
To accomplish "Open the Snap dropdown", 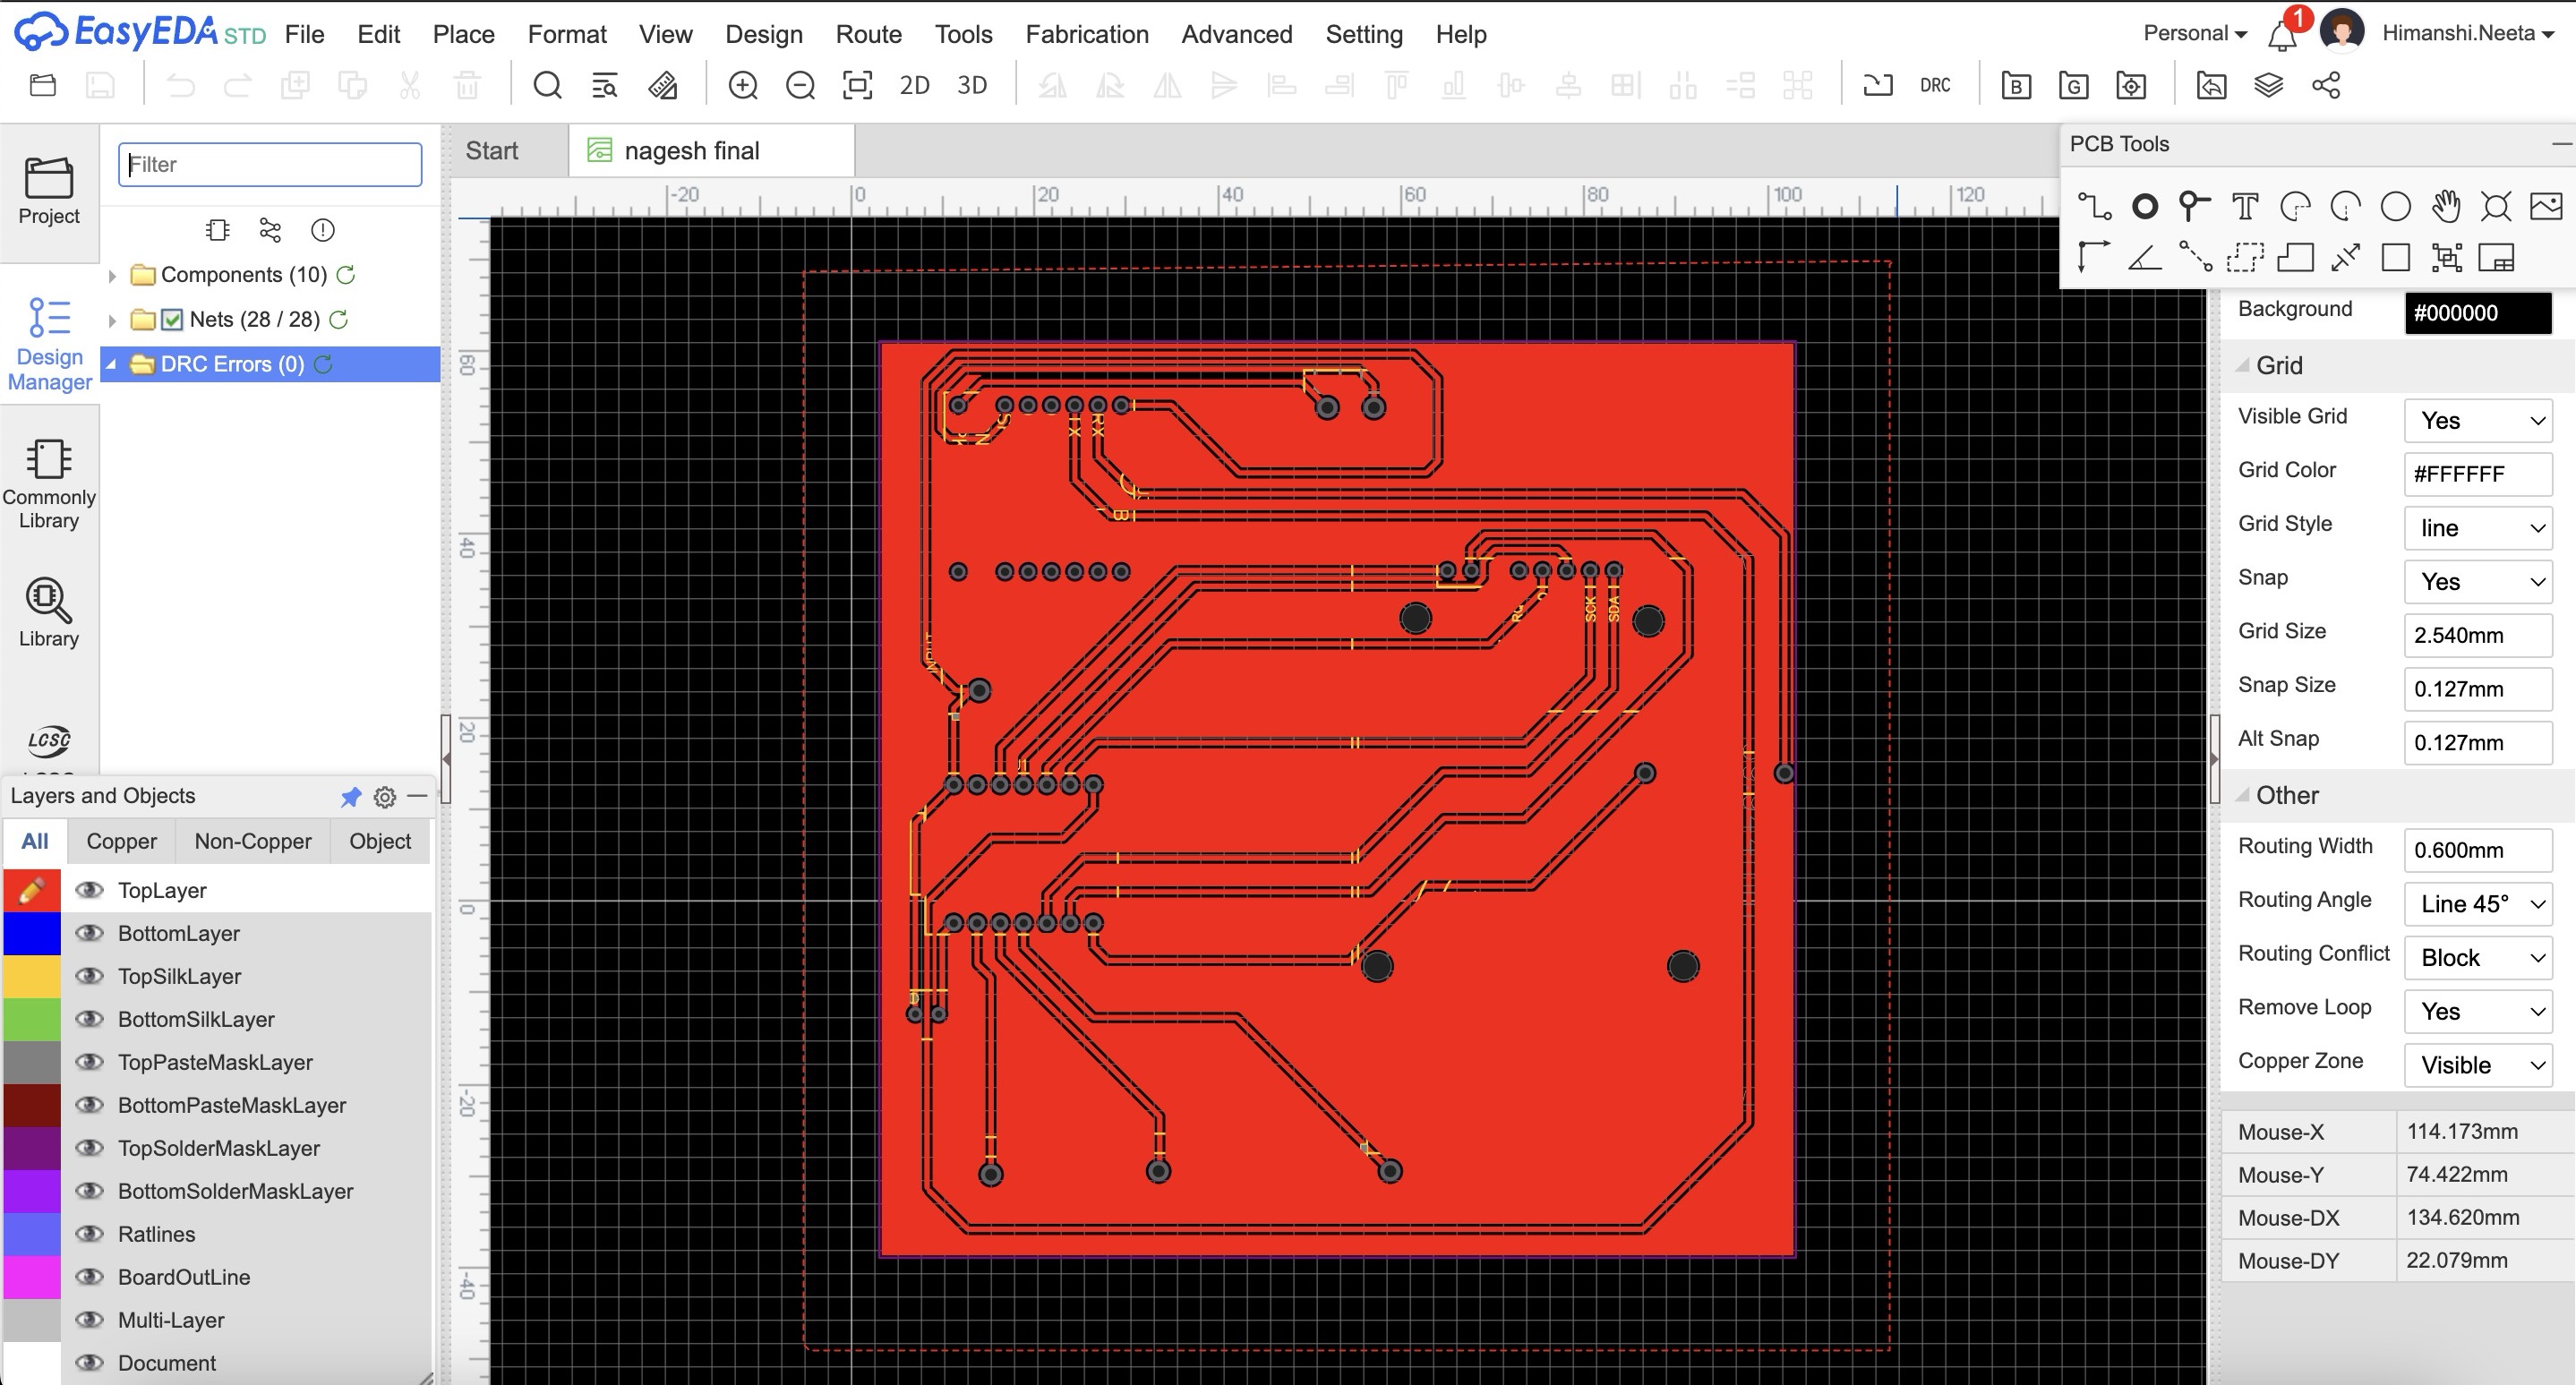I will (x=2478, y=582).
